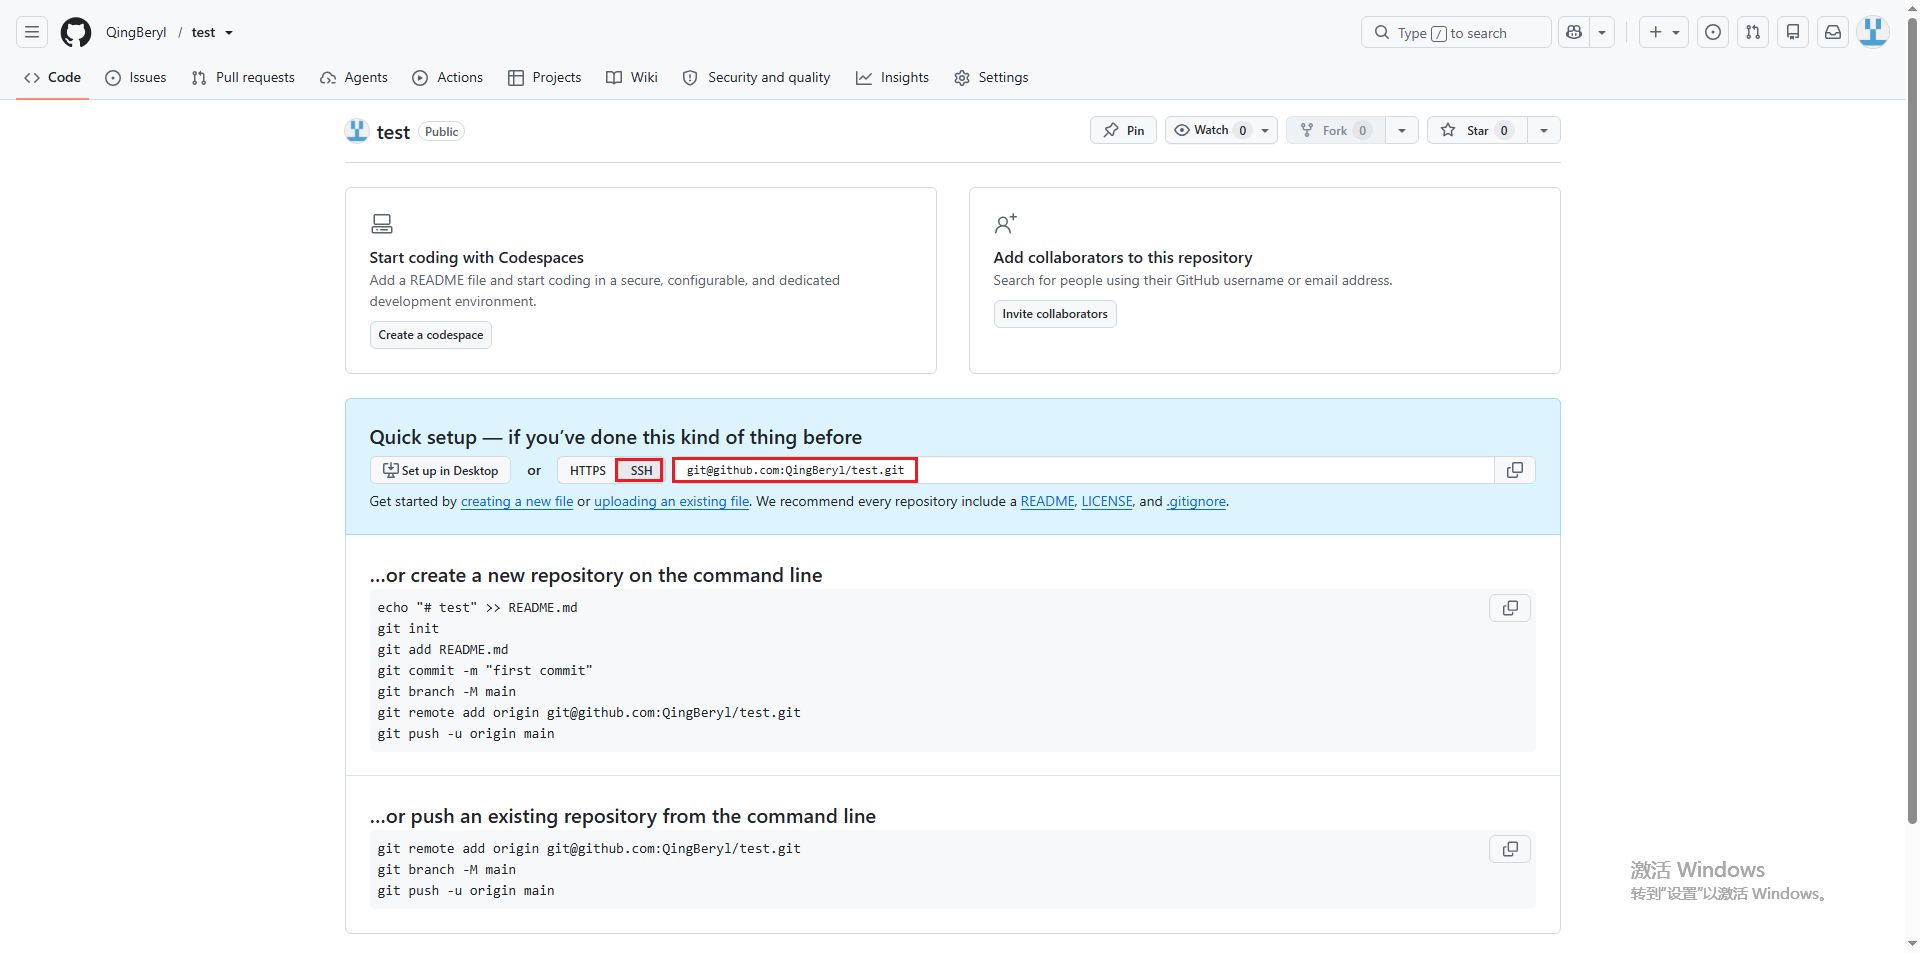This screenshot has height=953, width=1920.
Task: Copy the SSH clone URL to clipboard
Action: (1515, 470)
